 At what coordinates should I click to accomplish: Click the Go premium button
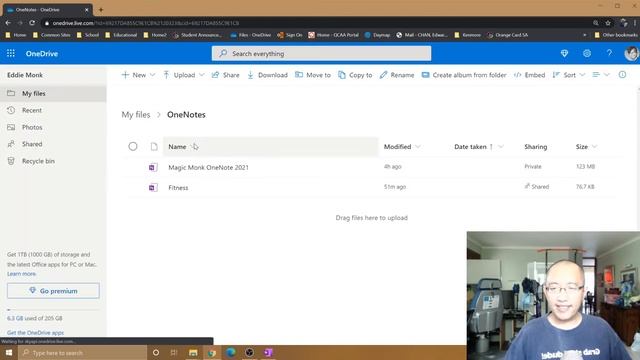tap(53, 291)
